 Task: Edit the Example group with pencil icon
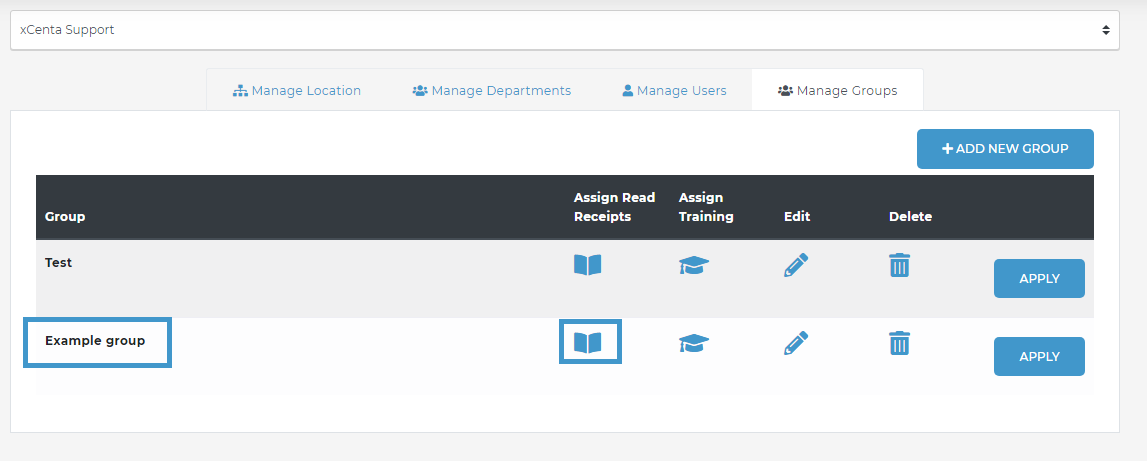point(796,343)
